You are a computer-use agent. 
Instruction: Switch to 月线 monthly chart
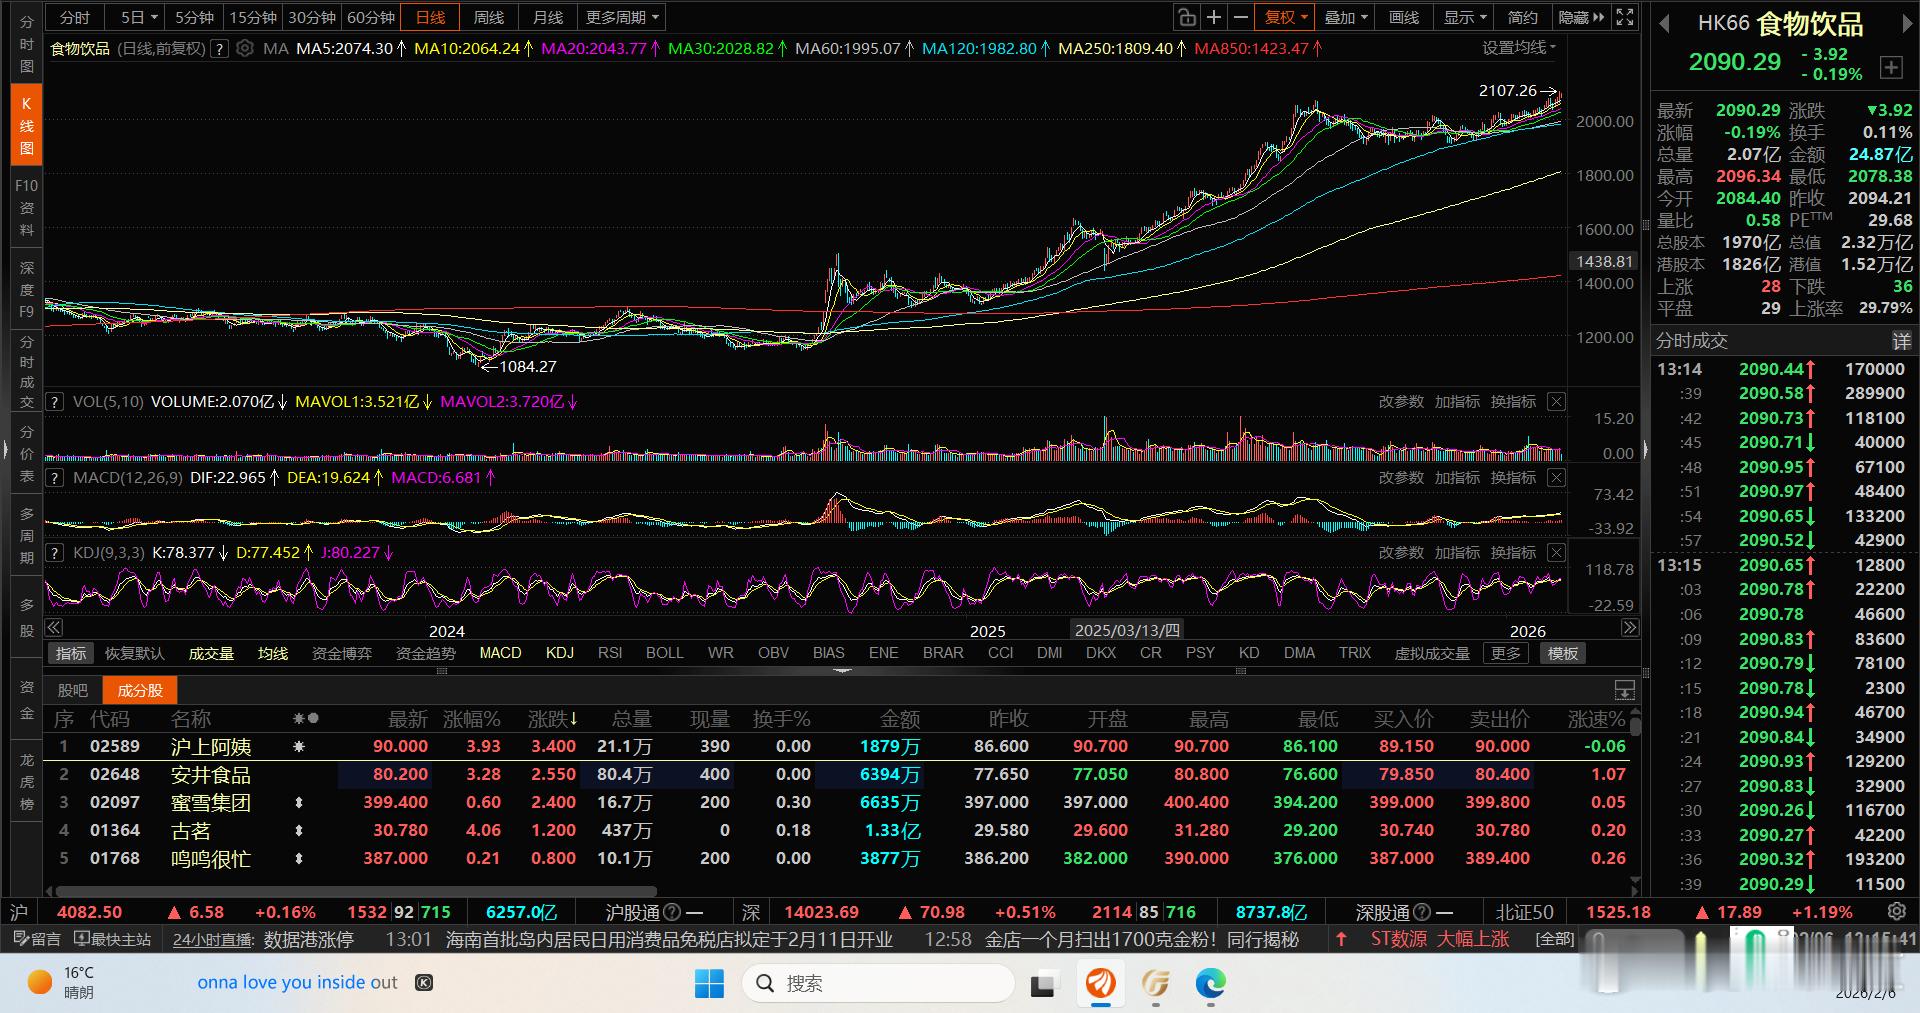click(x=548, y=17)
